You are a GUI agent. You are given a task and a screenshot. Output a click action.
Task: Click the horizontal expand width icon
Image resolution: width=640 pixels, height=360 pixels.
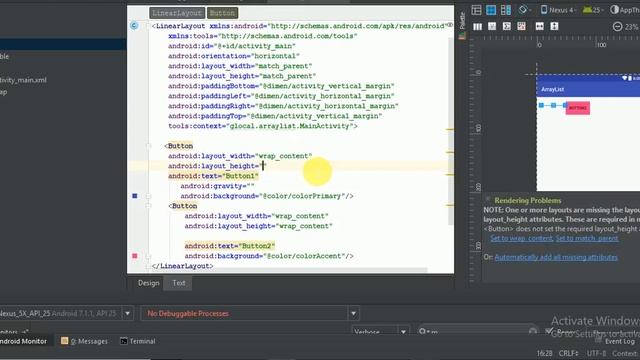tap(540, 27)
